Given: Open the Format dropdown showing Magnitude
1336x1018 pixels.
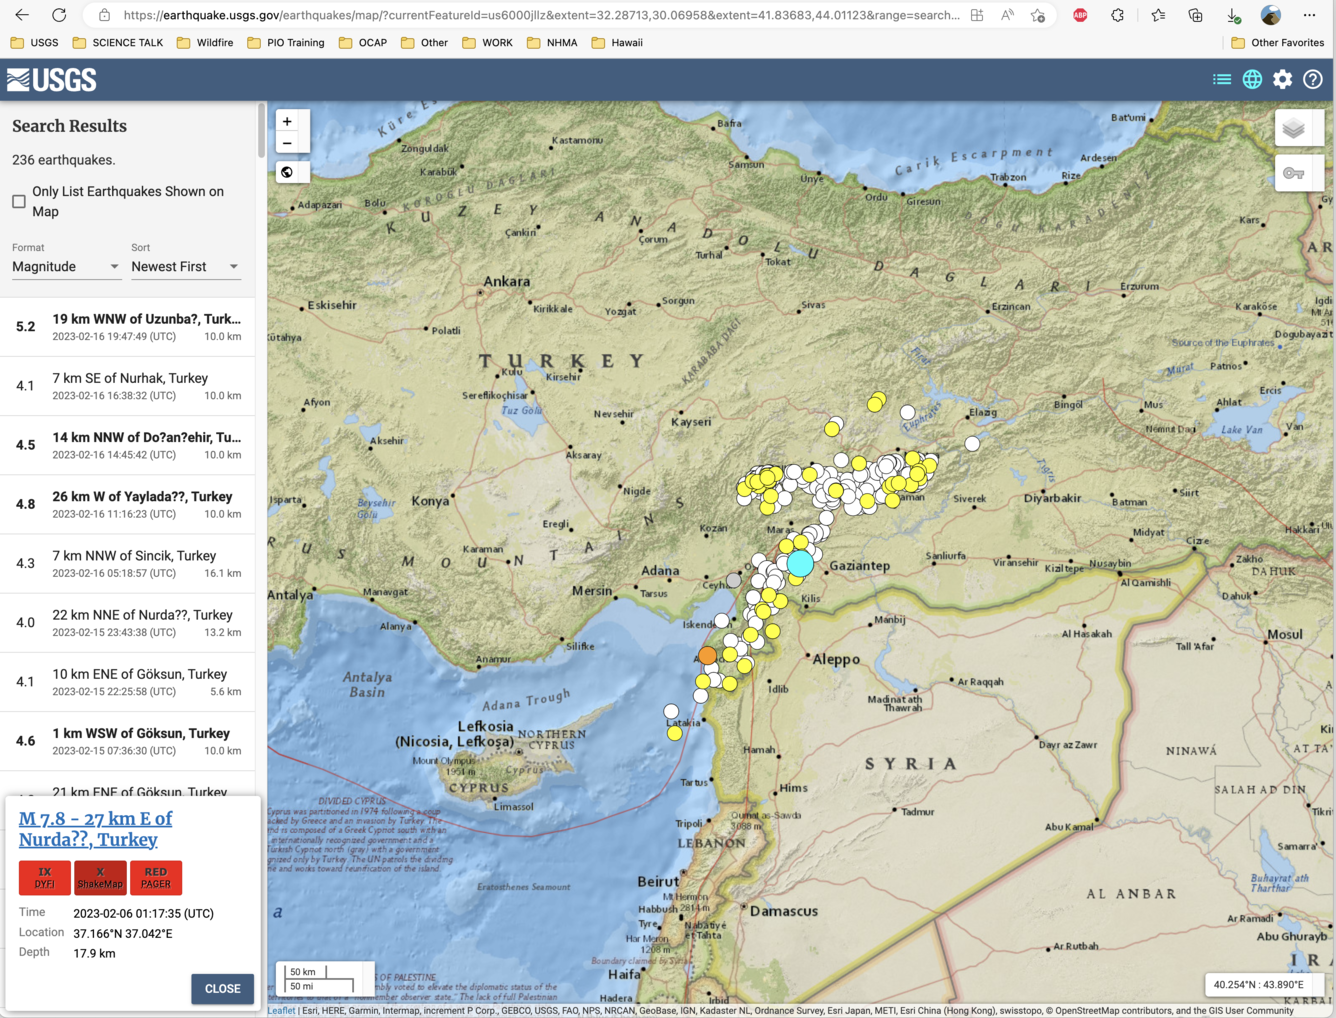Looking at the screenshot, I should (64, 266).
